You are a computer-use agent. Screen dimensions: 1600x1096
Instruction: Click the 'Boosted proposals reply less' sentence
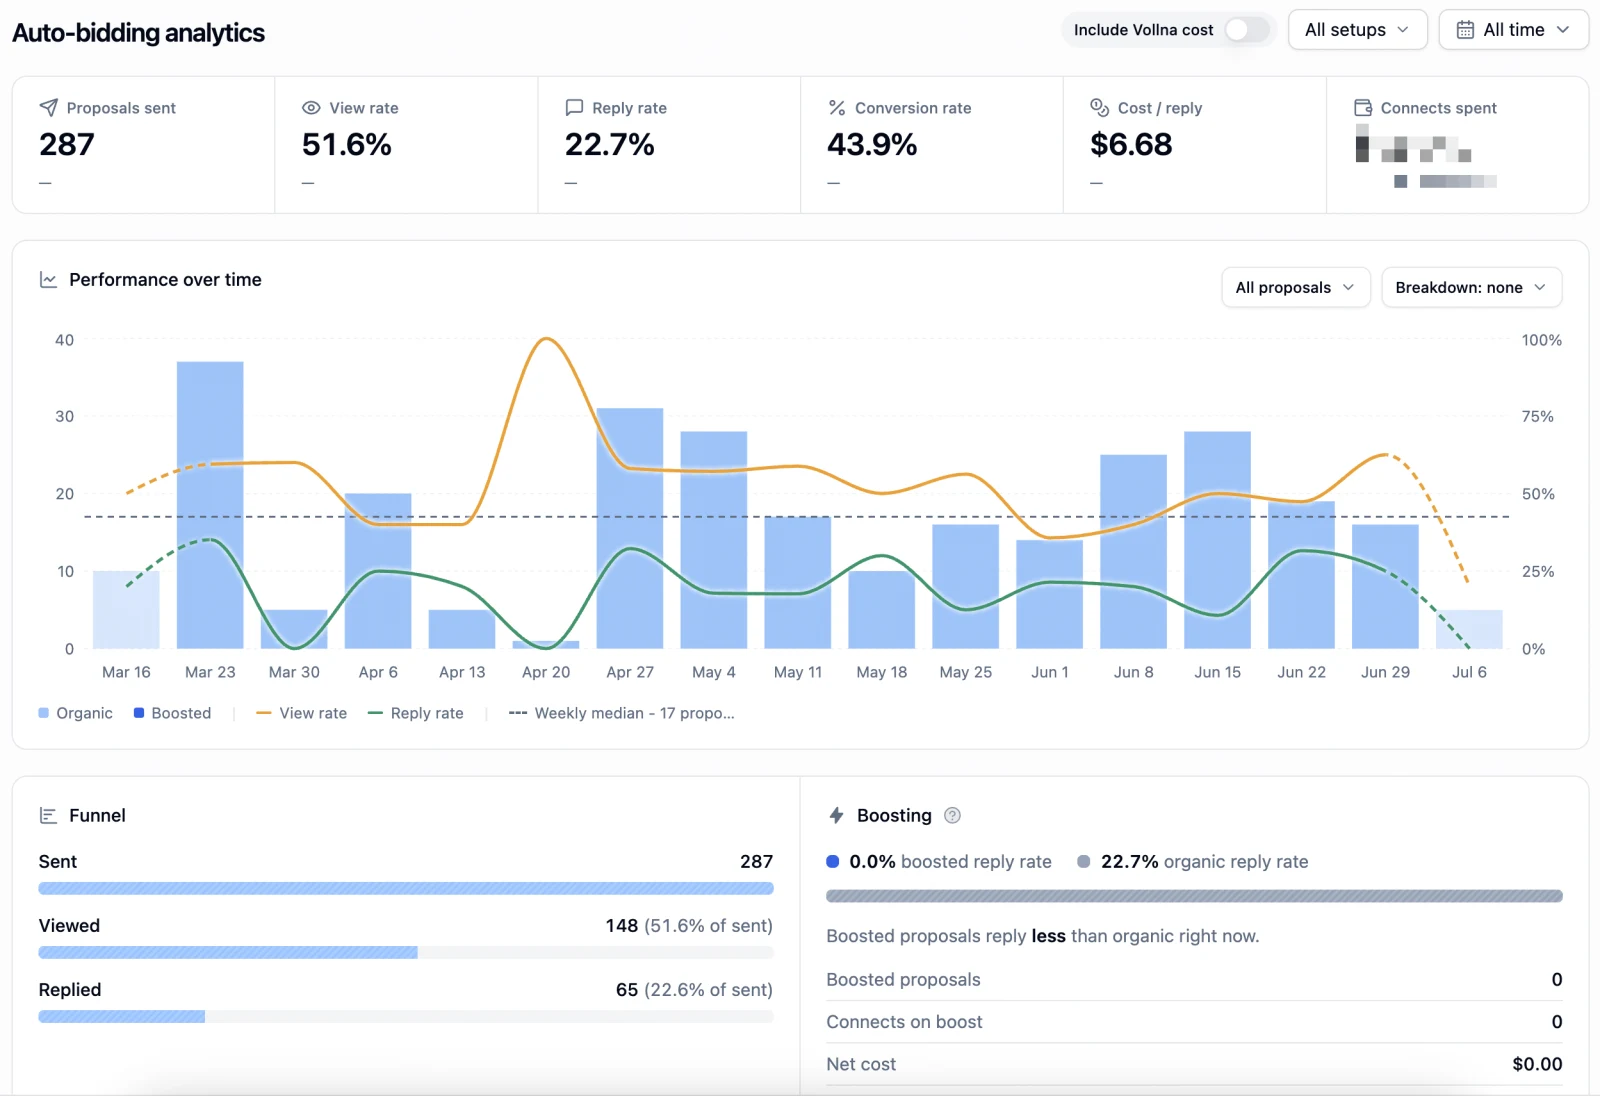pyautogui.click(x=1042, y=936)
